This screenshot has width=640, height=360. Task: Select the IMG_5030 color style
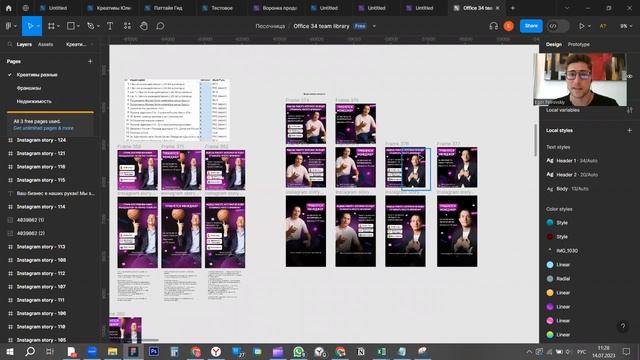point(562,251)
